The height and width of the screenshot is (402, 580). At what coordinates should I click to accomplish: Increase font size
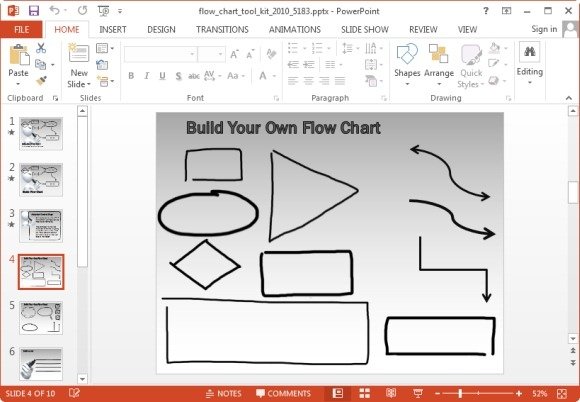(x=234, y=55)
